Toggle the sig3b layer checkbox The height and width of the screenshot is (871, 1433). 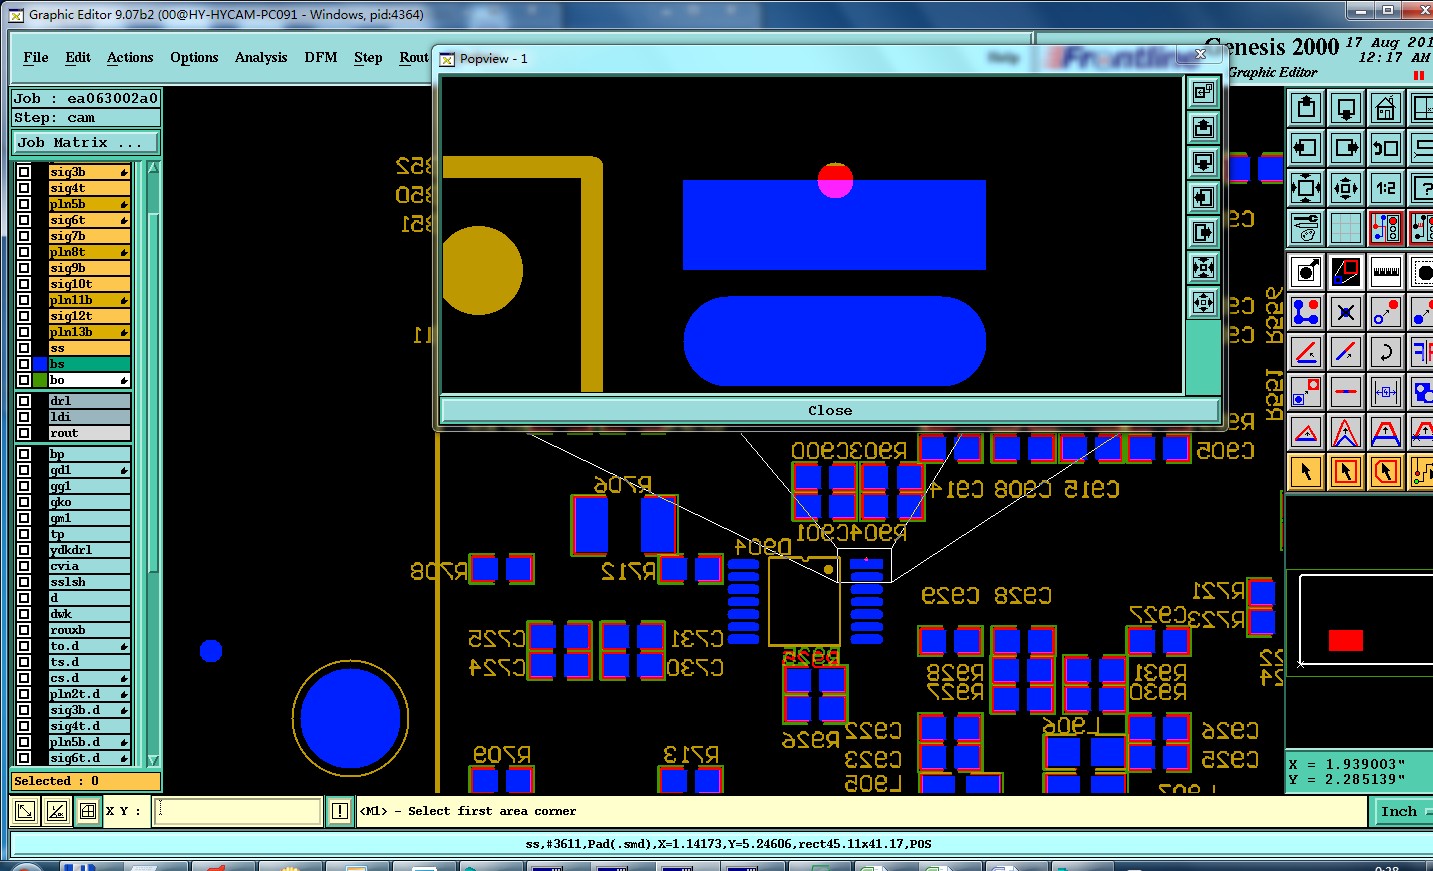tap(24, 172)
